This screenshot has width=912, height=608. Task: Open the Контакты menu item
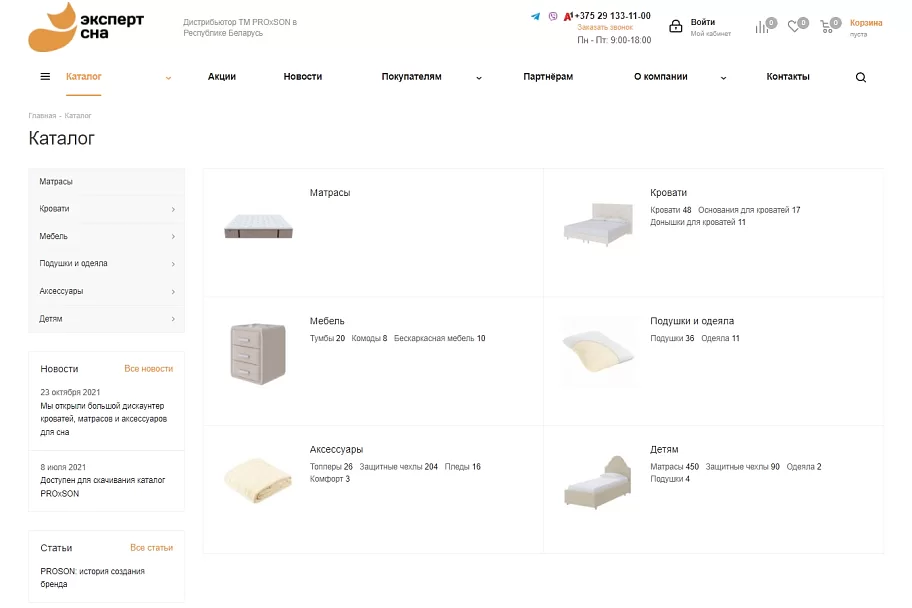point(788,76)
